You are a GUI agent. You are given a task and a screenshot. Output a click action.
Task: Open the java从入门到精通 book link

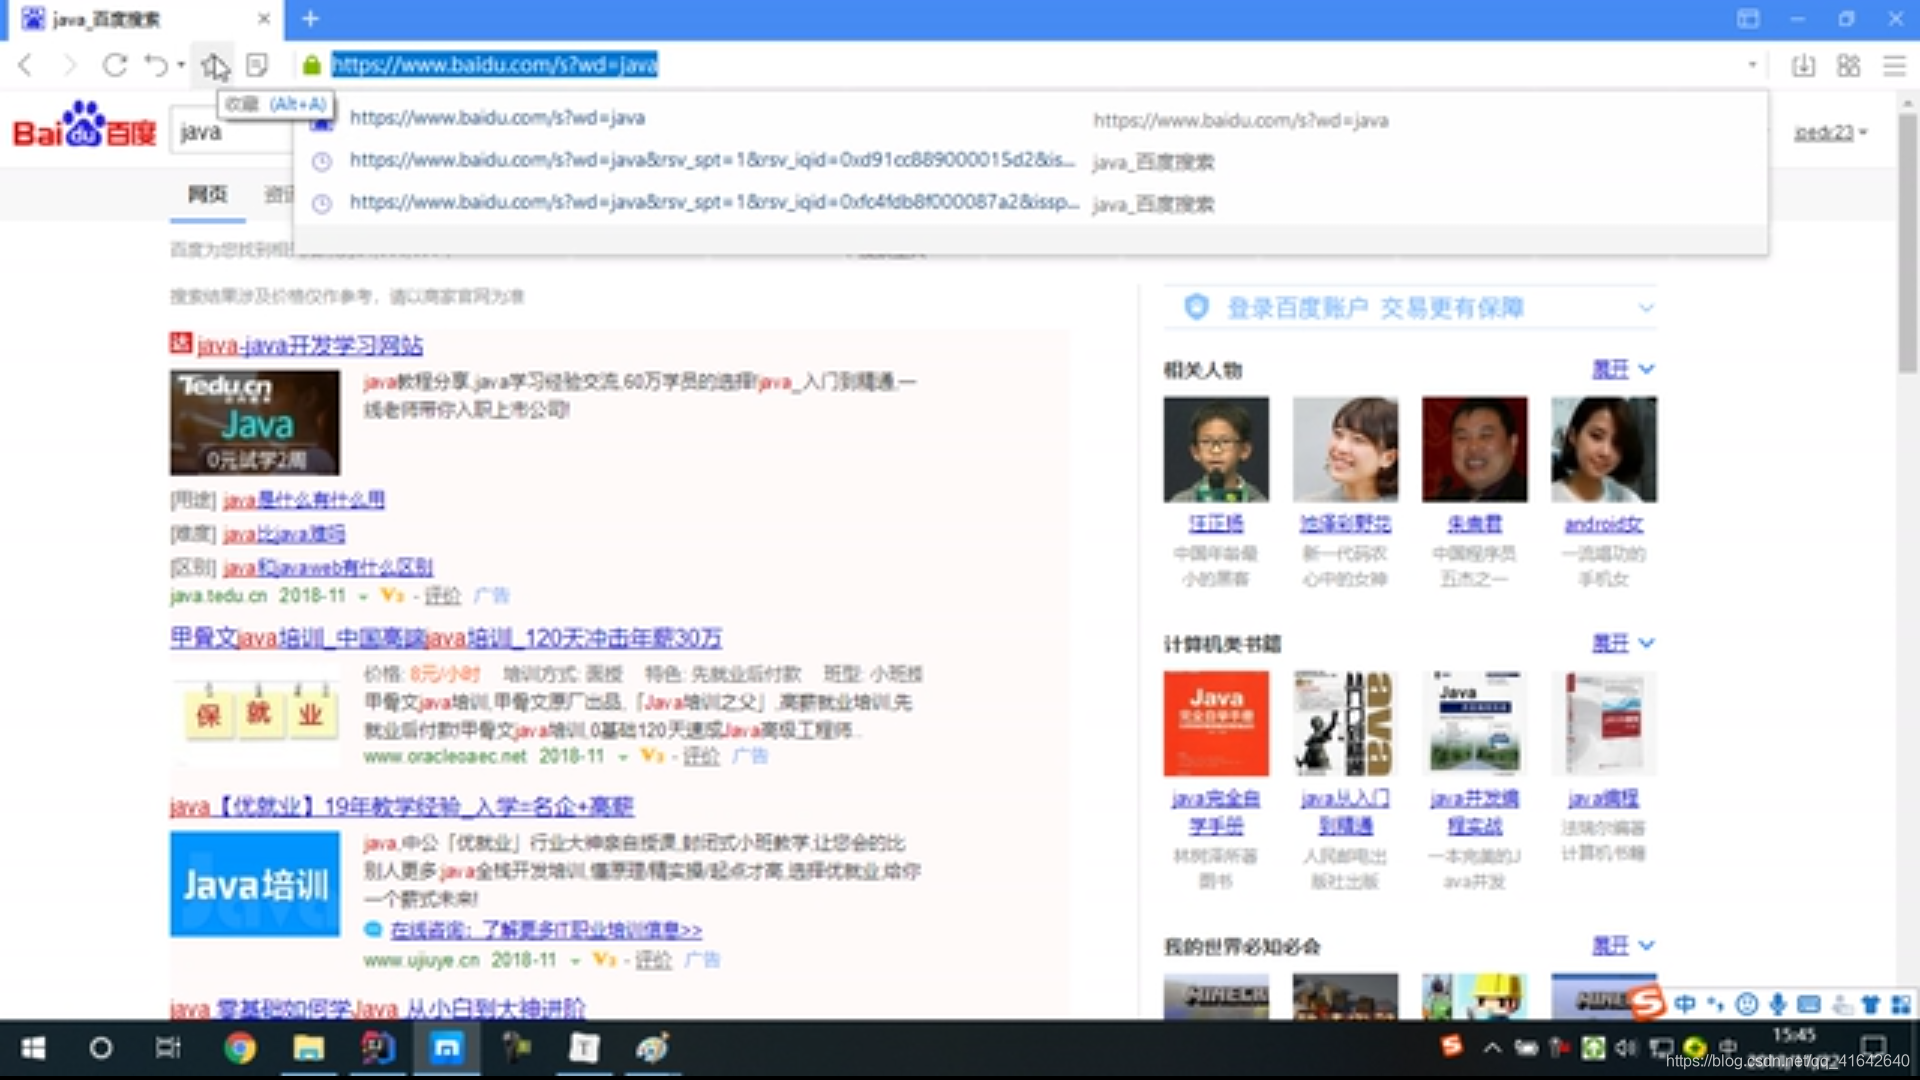tap(1345, 812)
